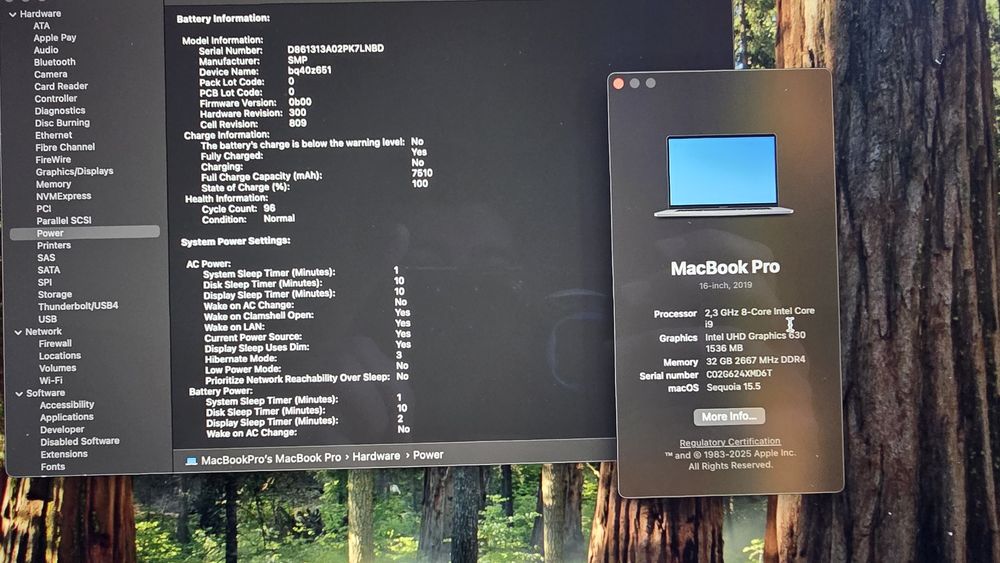Click the computer icon in the path bar
1000x563 pixels.
[x=191, y=460]
